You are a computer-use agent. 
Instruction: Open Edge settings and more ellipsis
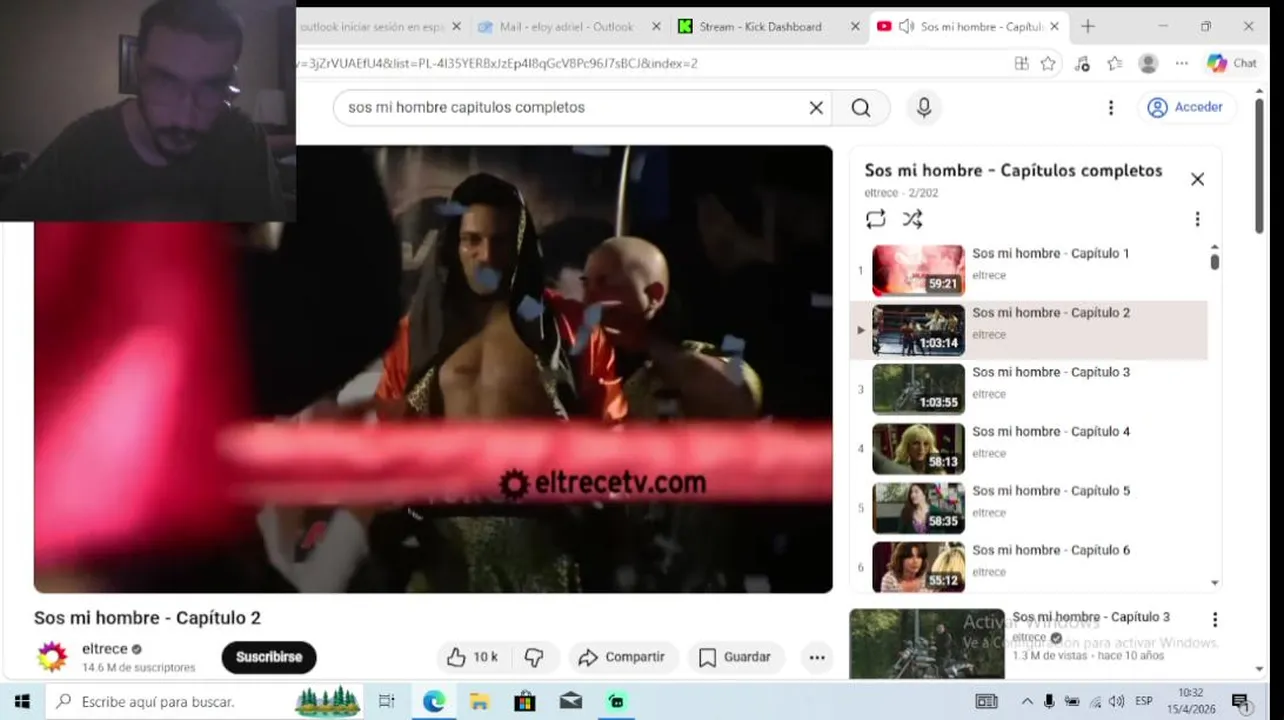1181,63
